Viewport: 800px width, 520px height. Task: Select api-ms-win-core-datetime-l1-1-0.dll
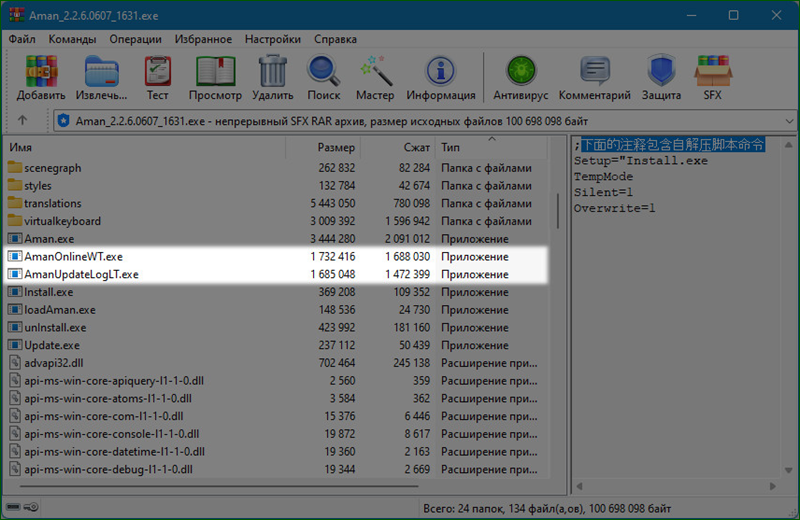114,452
